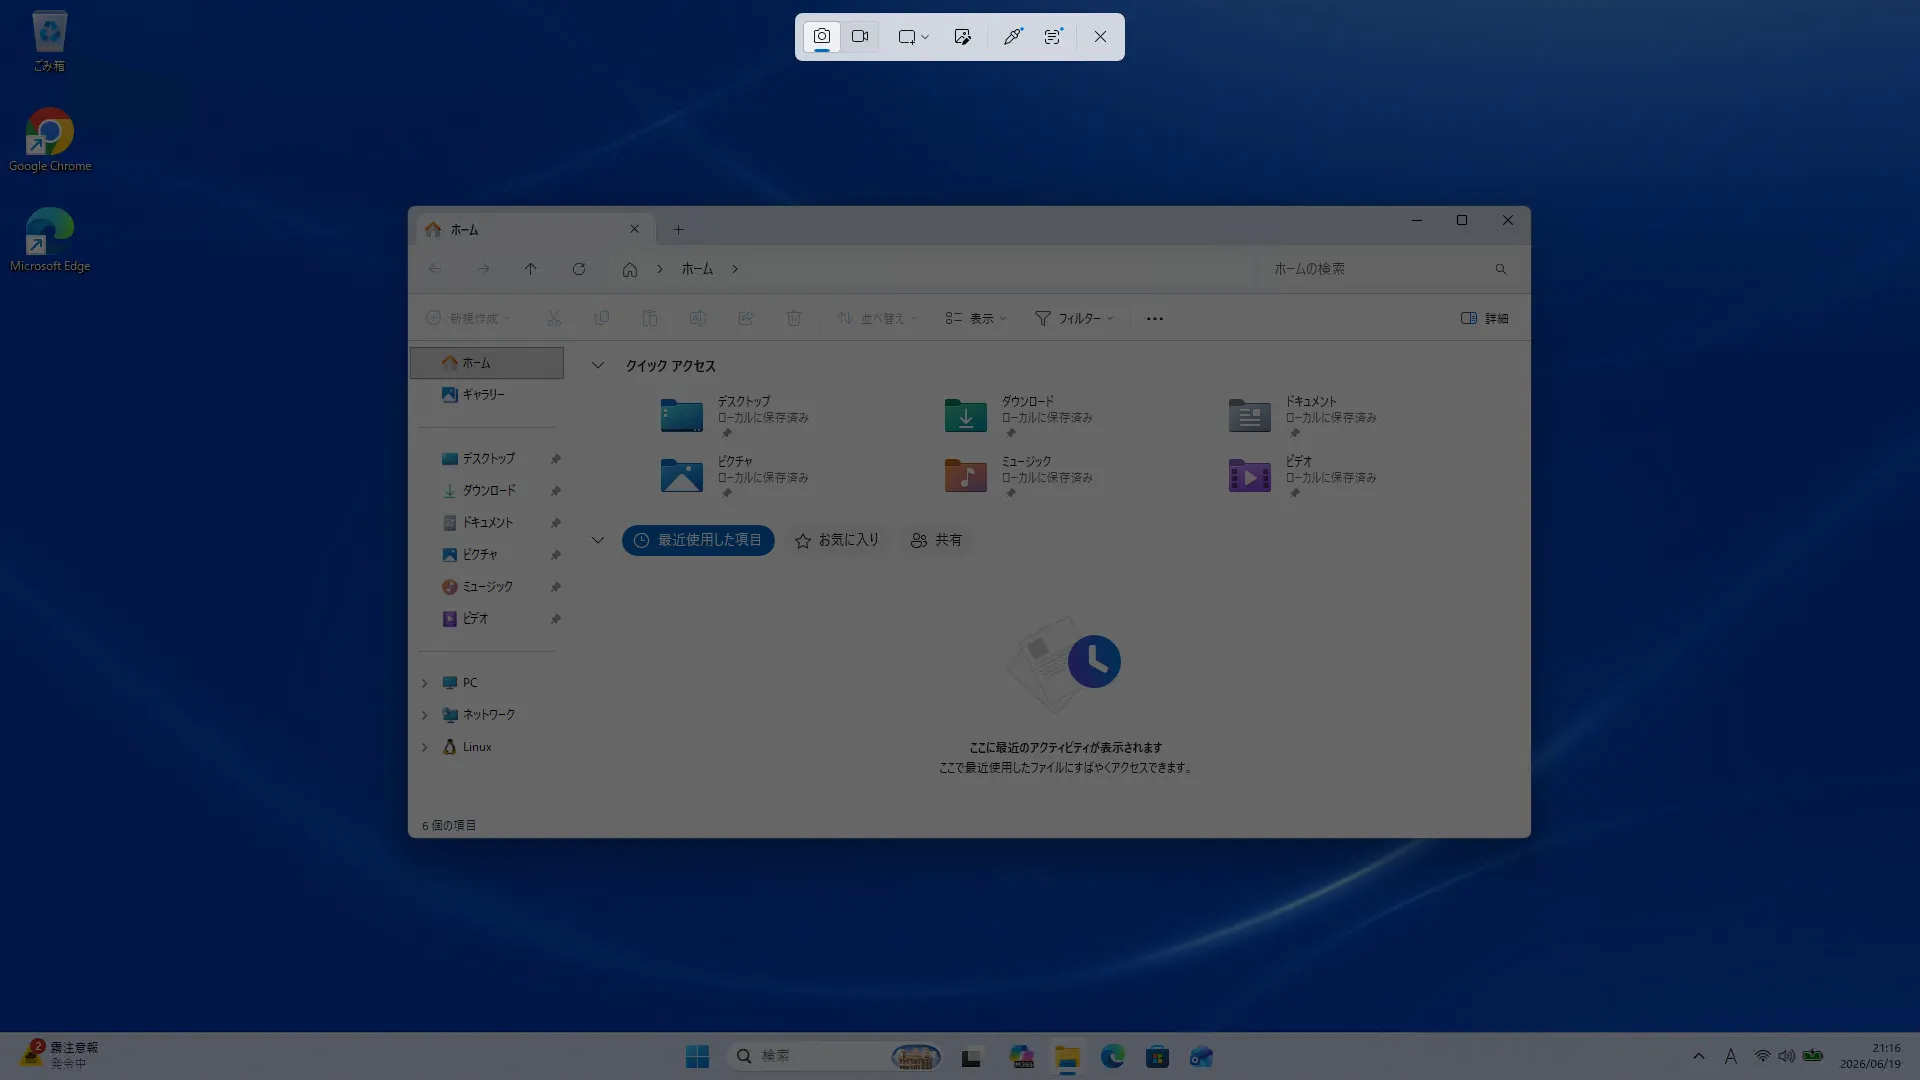Open デスクトップ in the sidebar
The height and width of the screenshot is (1080, 1920).
click(487, 459)
